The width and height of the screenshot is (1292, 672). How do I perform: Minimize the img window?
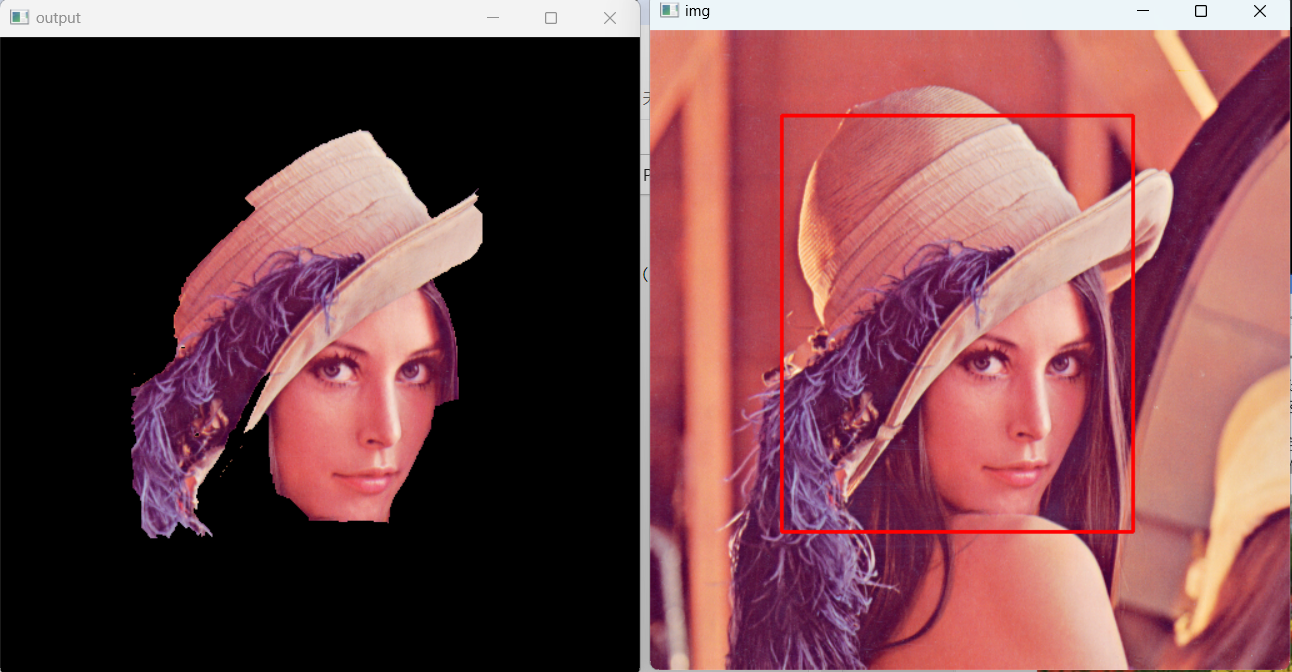[x=1143, y=11]
